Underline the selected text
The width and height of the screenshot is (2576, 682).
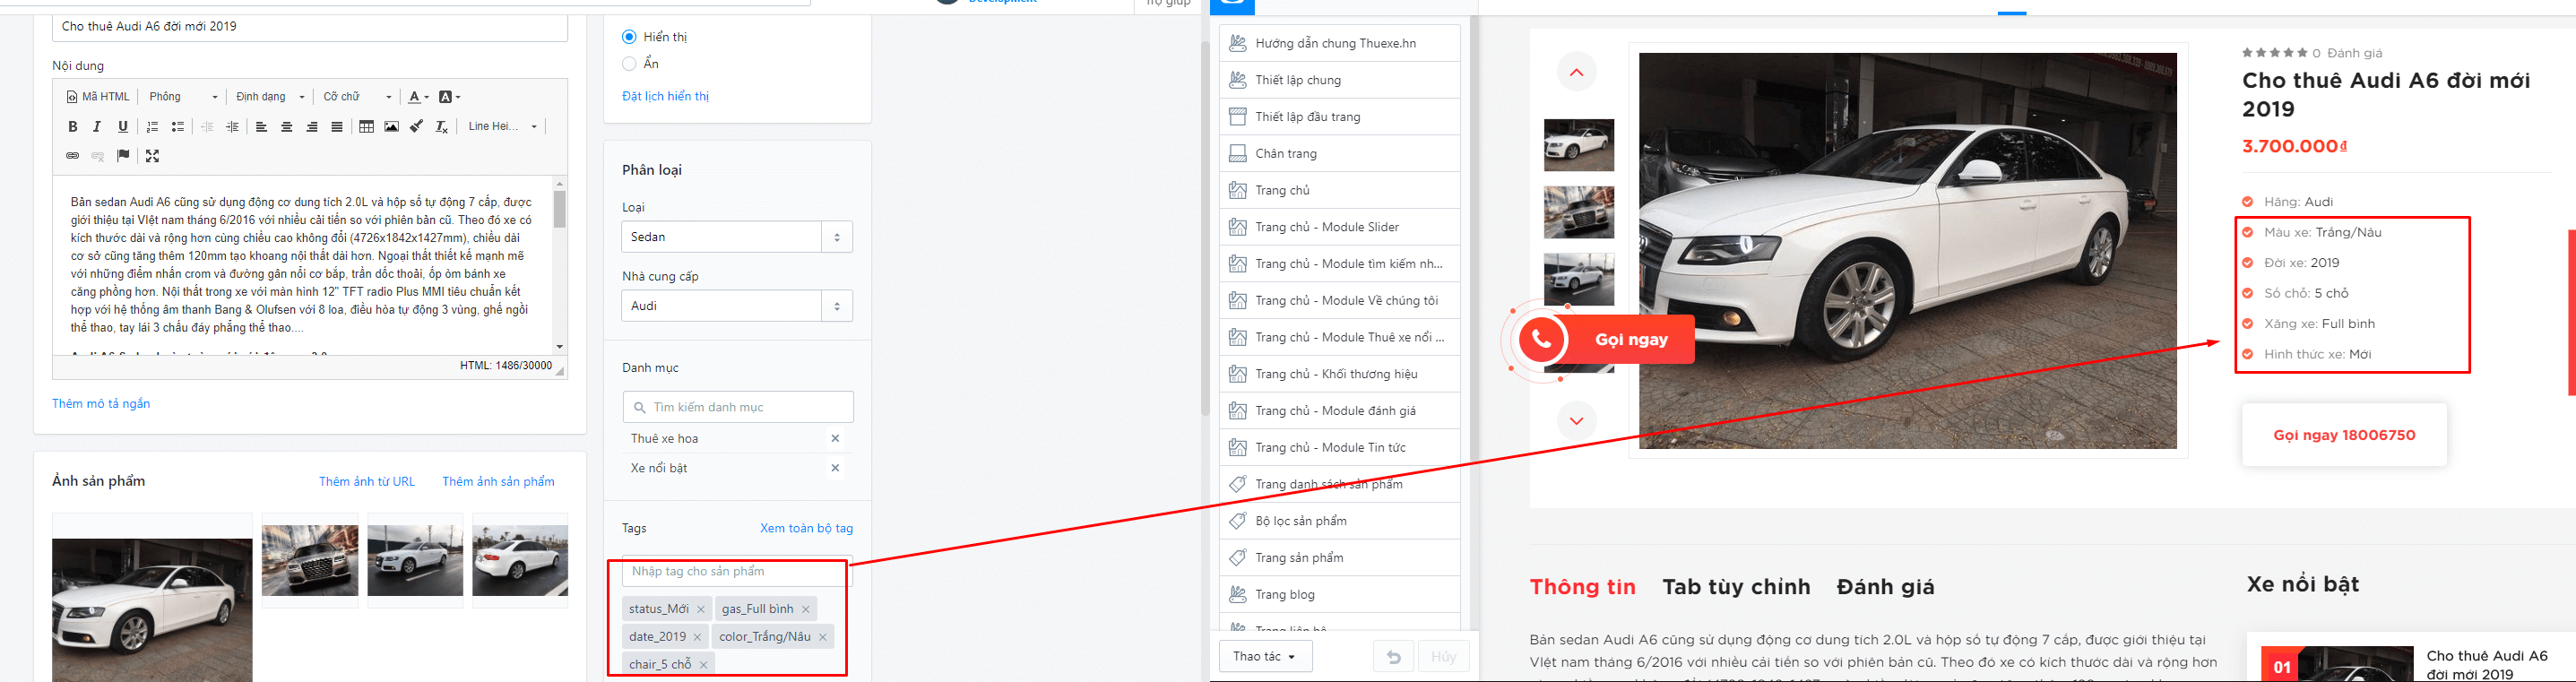point(123,127)
